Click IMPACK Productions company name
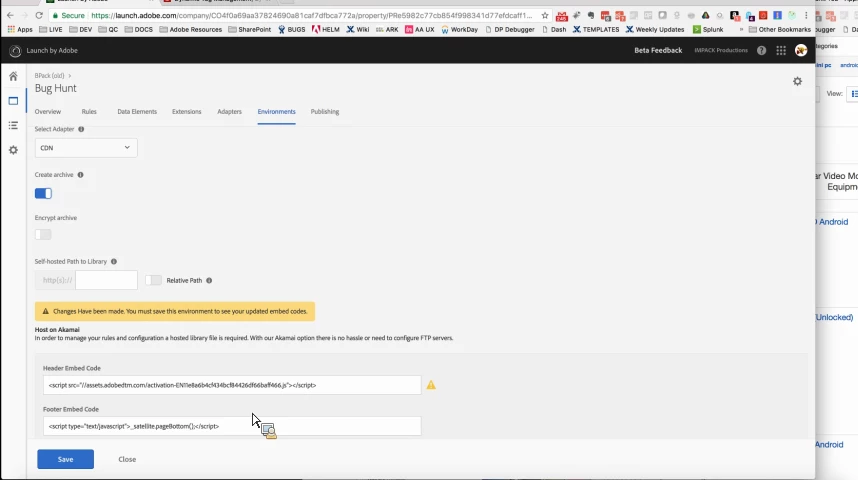858x480 pixels. coord(721,50)
